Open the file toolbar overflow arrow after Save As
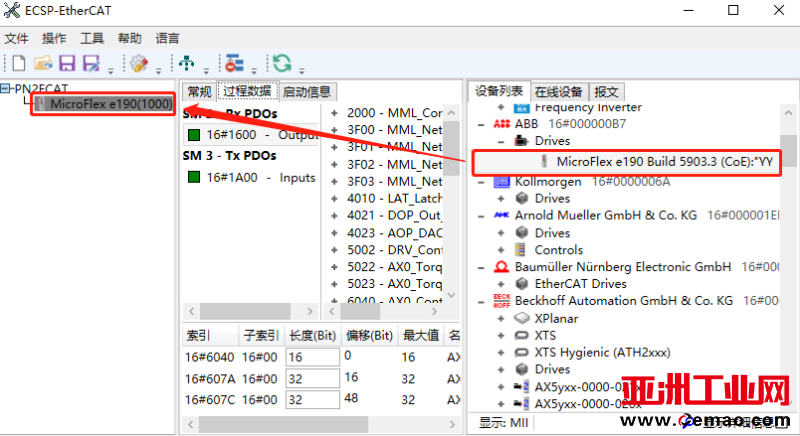800x436 pixels. (111, 71)
